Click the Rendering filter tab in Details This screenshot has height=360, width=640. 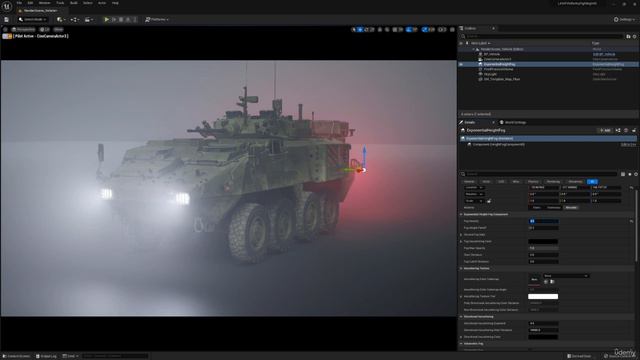[x=553, y=182]
